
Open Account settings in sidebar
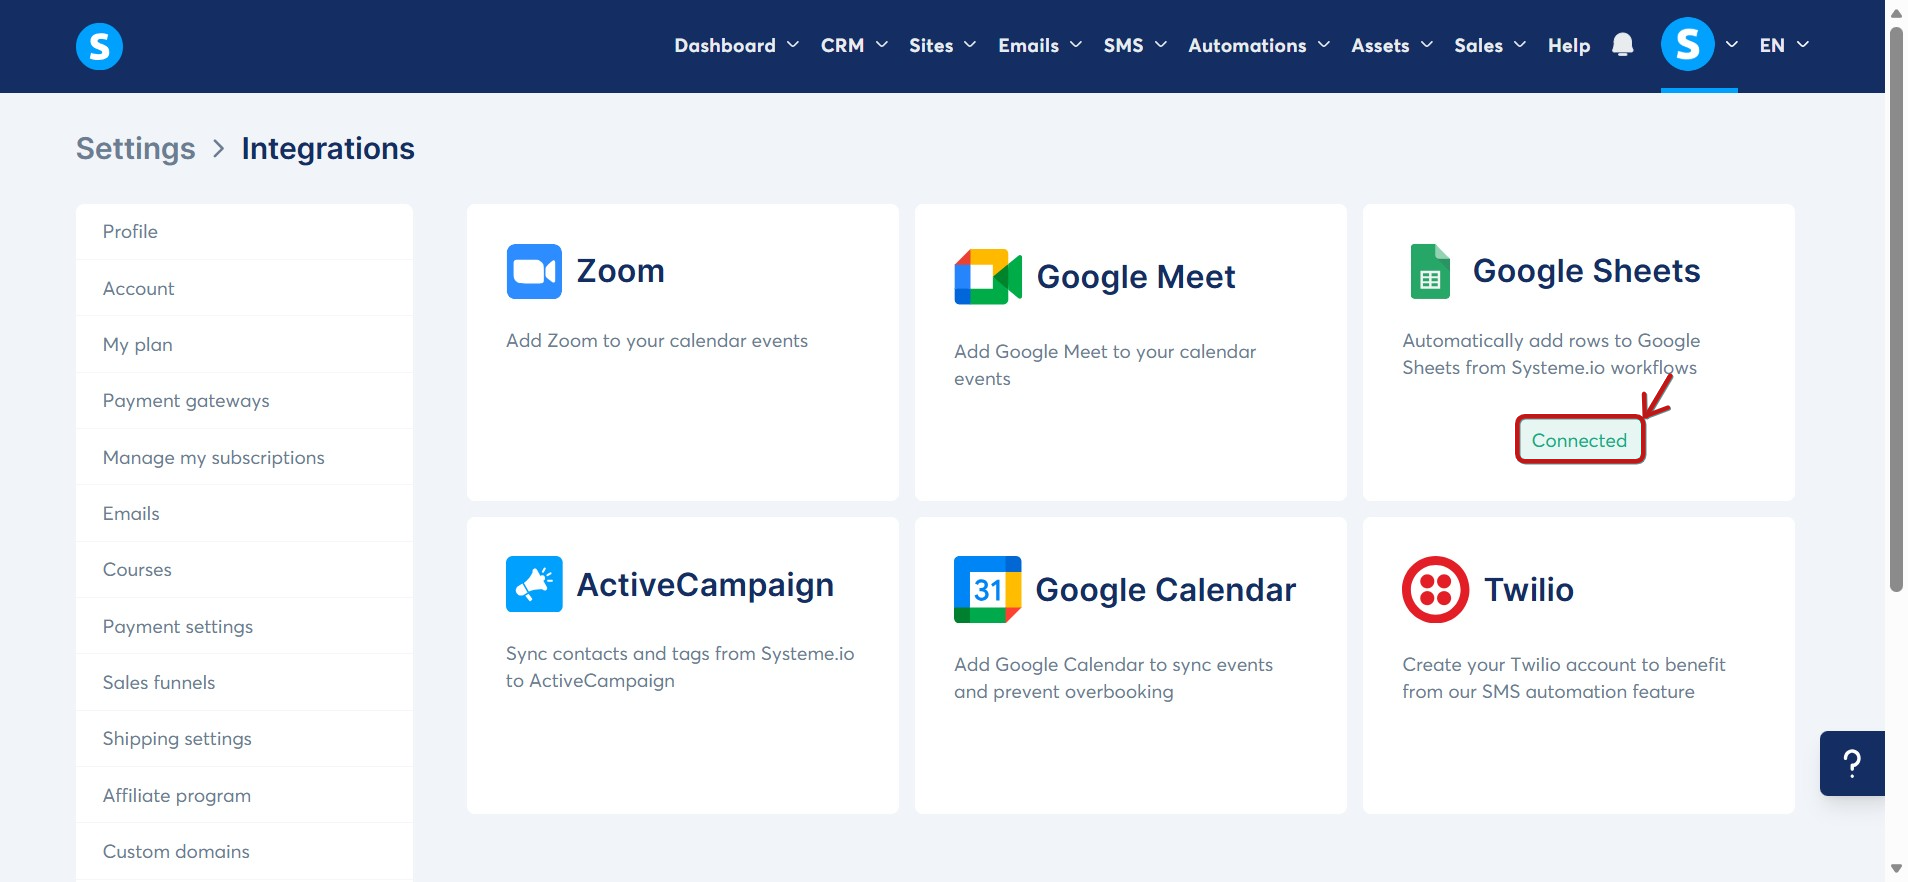pos(244,288)
